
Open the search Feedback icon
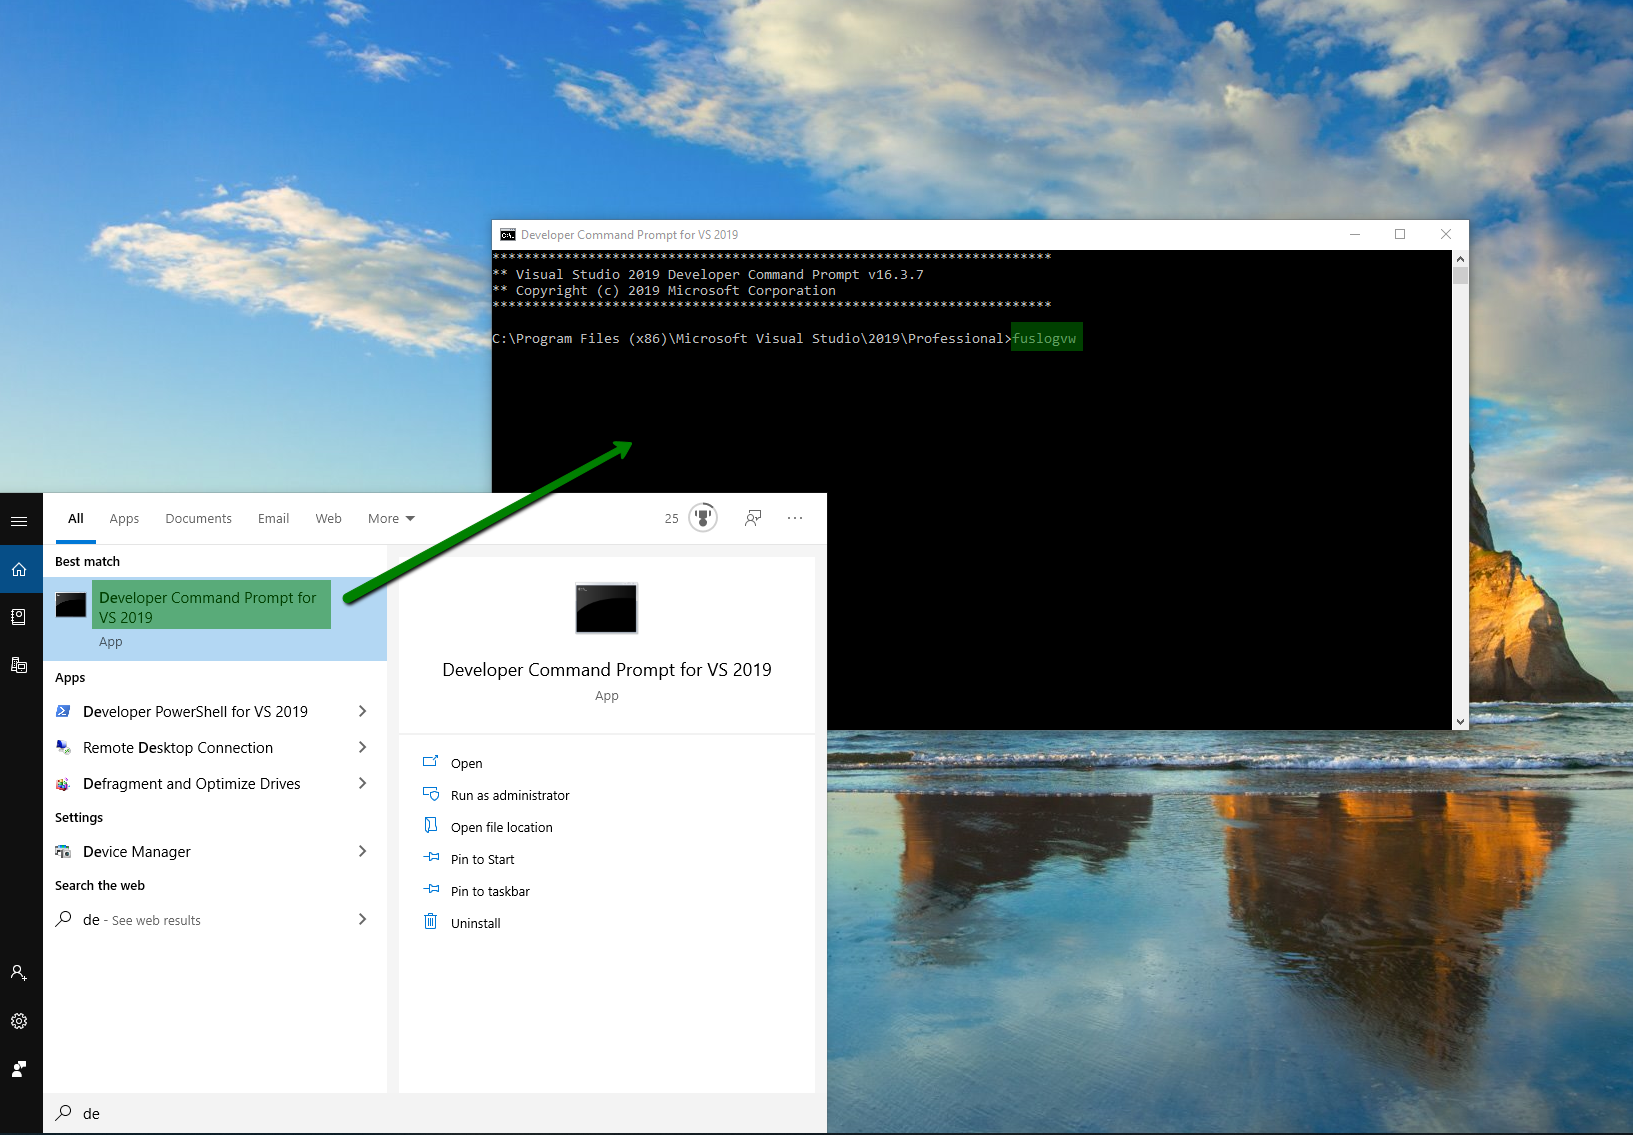[753, 518]
